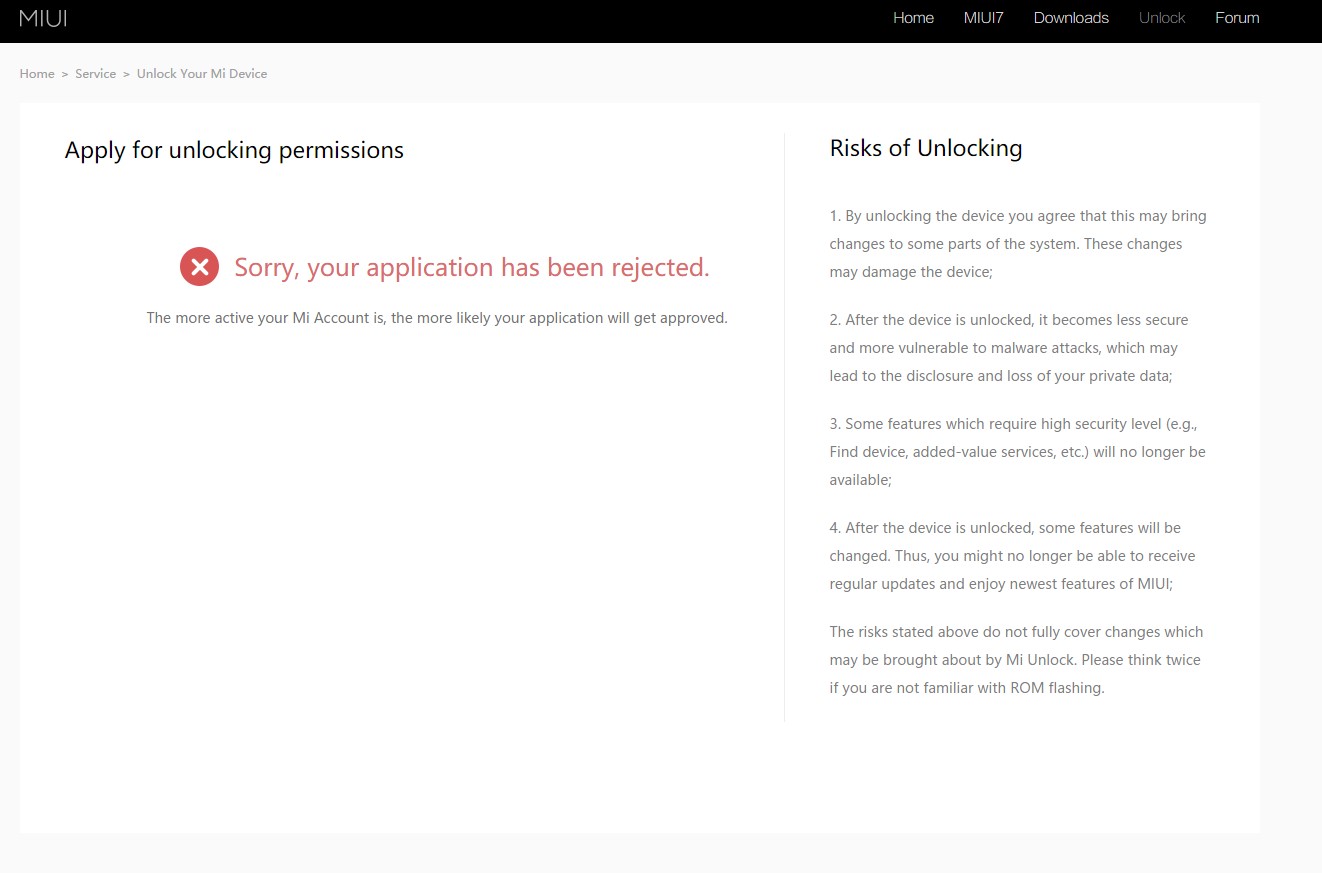Click the 'Unlock Your Mi Device' breadcrumb
The height and width of the screenshot is (873, 1322).
coord(202,74)
